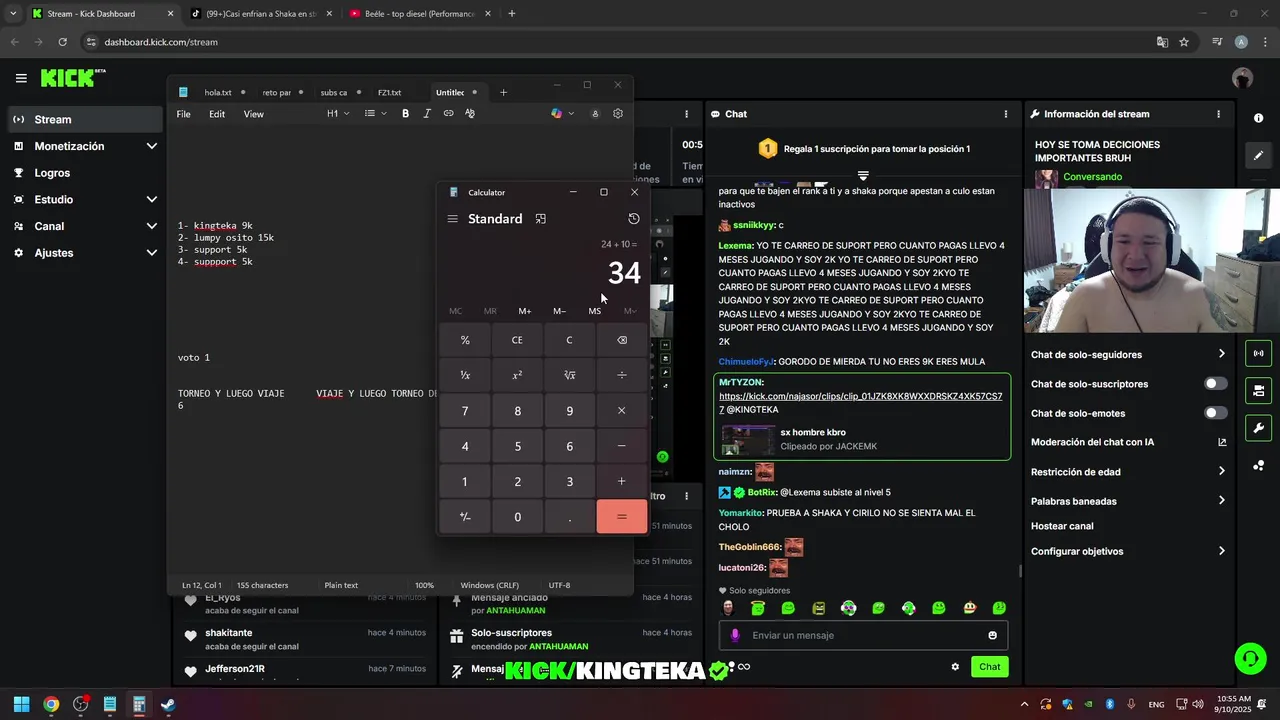1280x720 pixels.
Task: Open Calculator history
Action: (634, 219)
